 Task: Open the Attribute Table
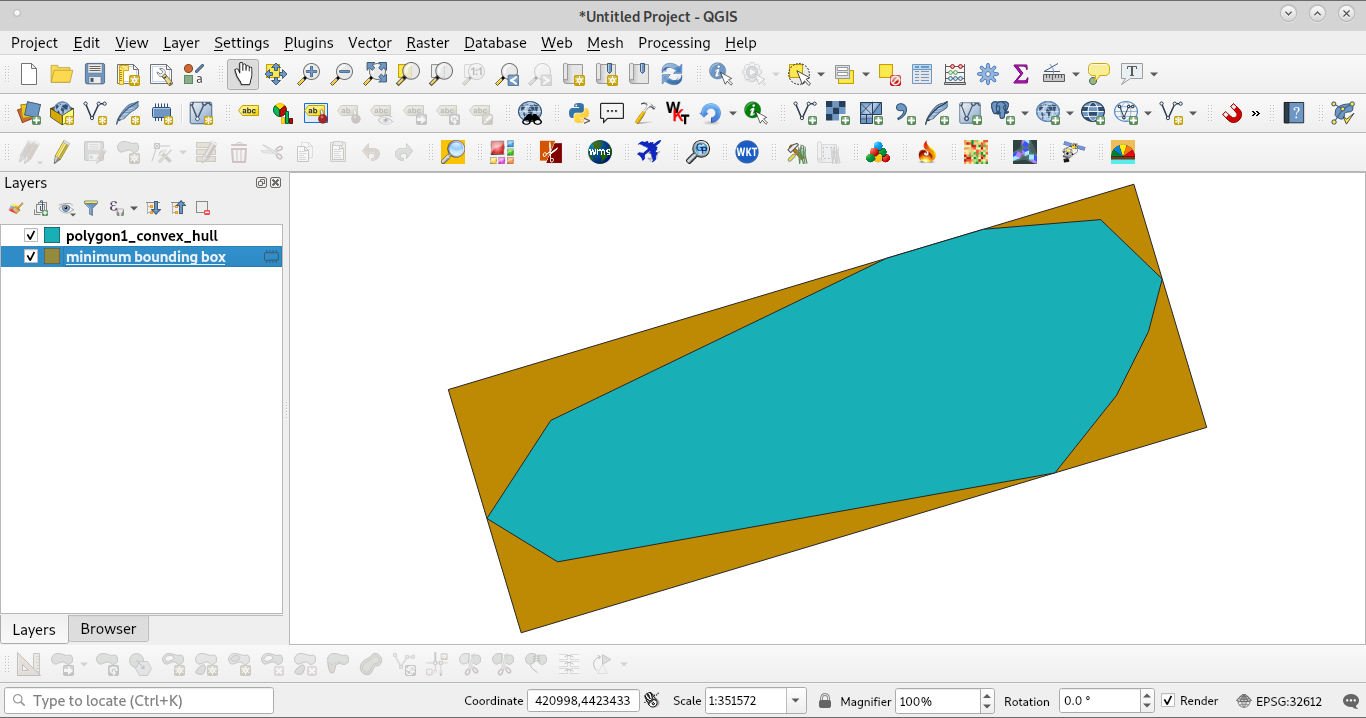[x=921, y=73]
